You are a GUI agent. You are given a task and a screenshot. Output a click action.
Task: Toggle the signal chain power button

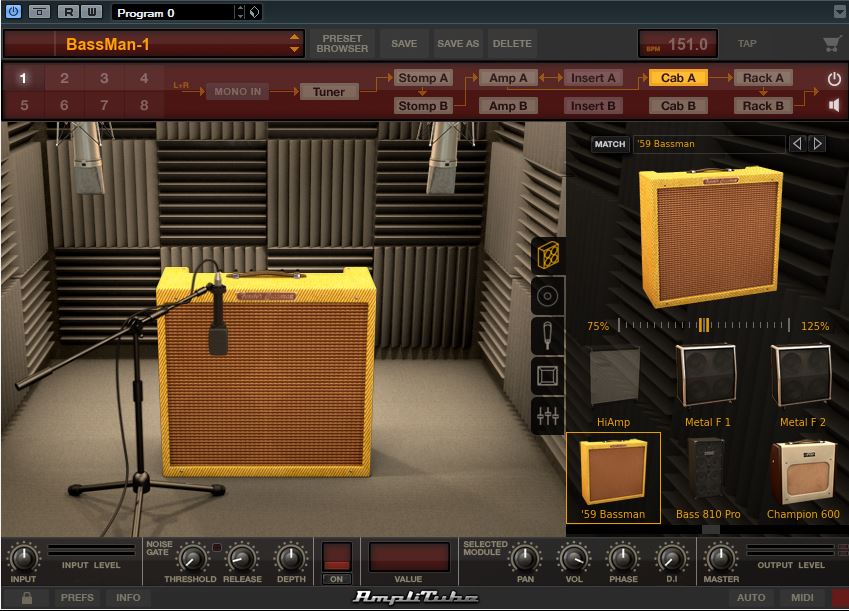point(834,79)
